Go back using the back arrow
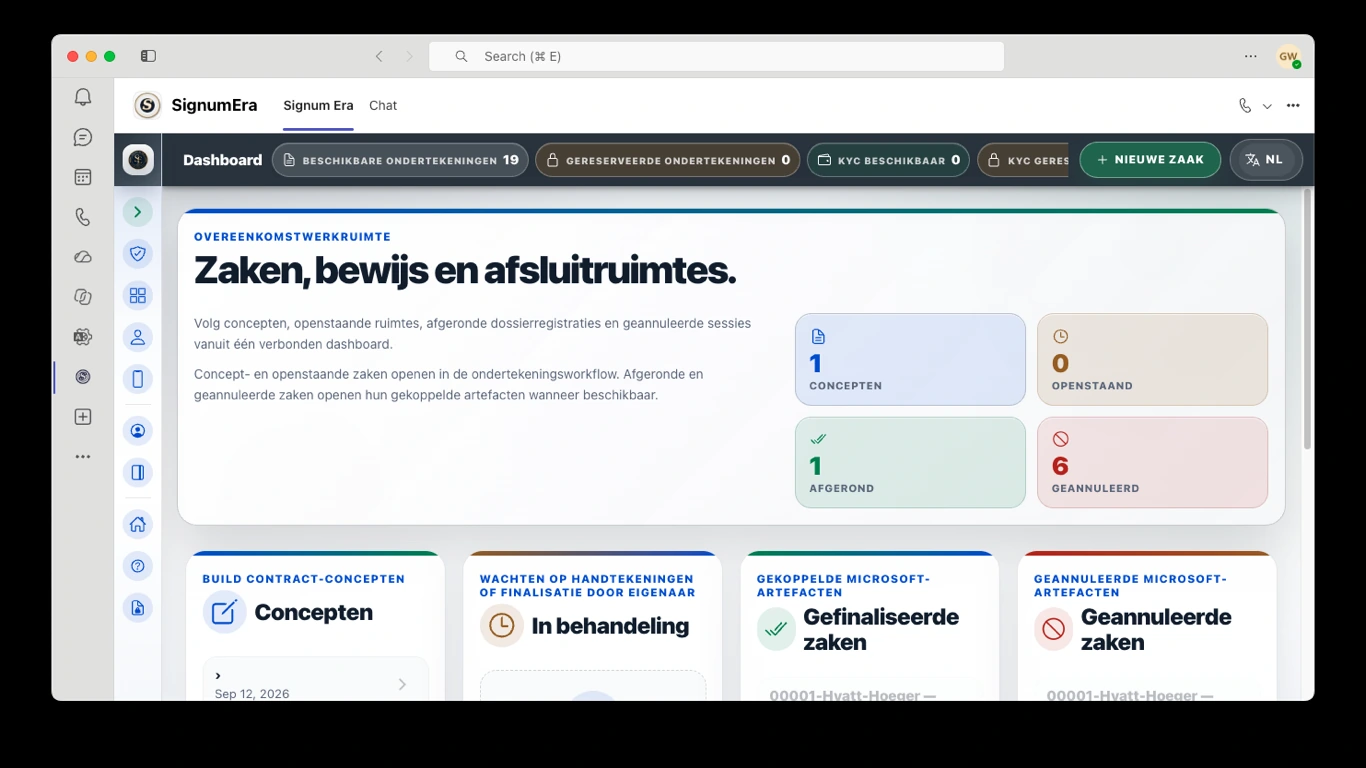The width and height of the screenshot is (1366, 768). [379, 56]
